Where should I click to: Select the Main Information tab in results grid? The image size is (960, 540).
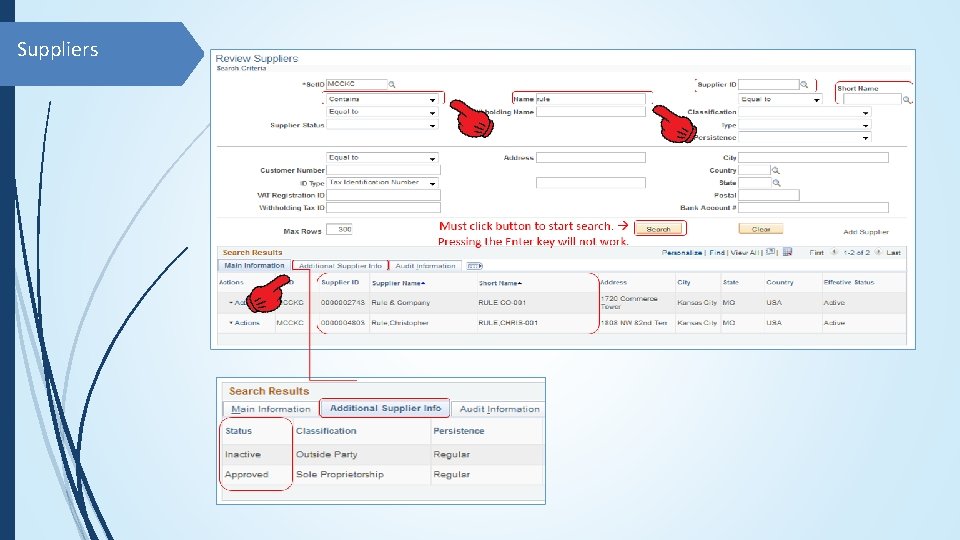[254, 266]
